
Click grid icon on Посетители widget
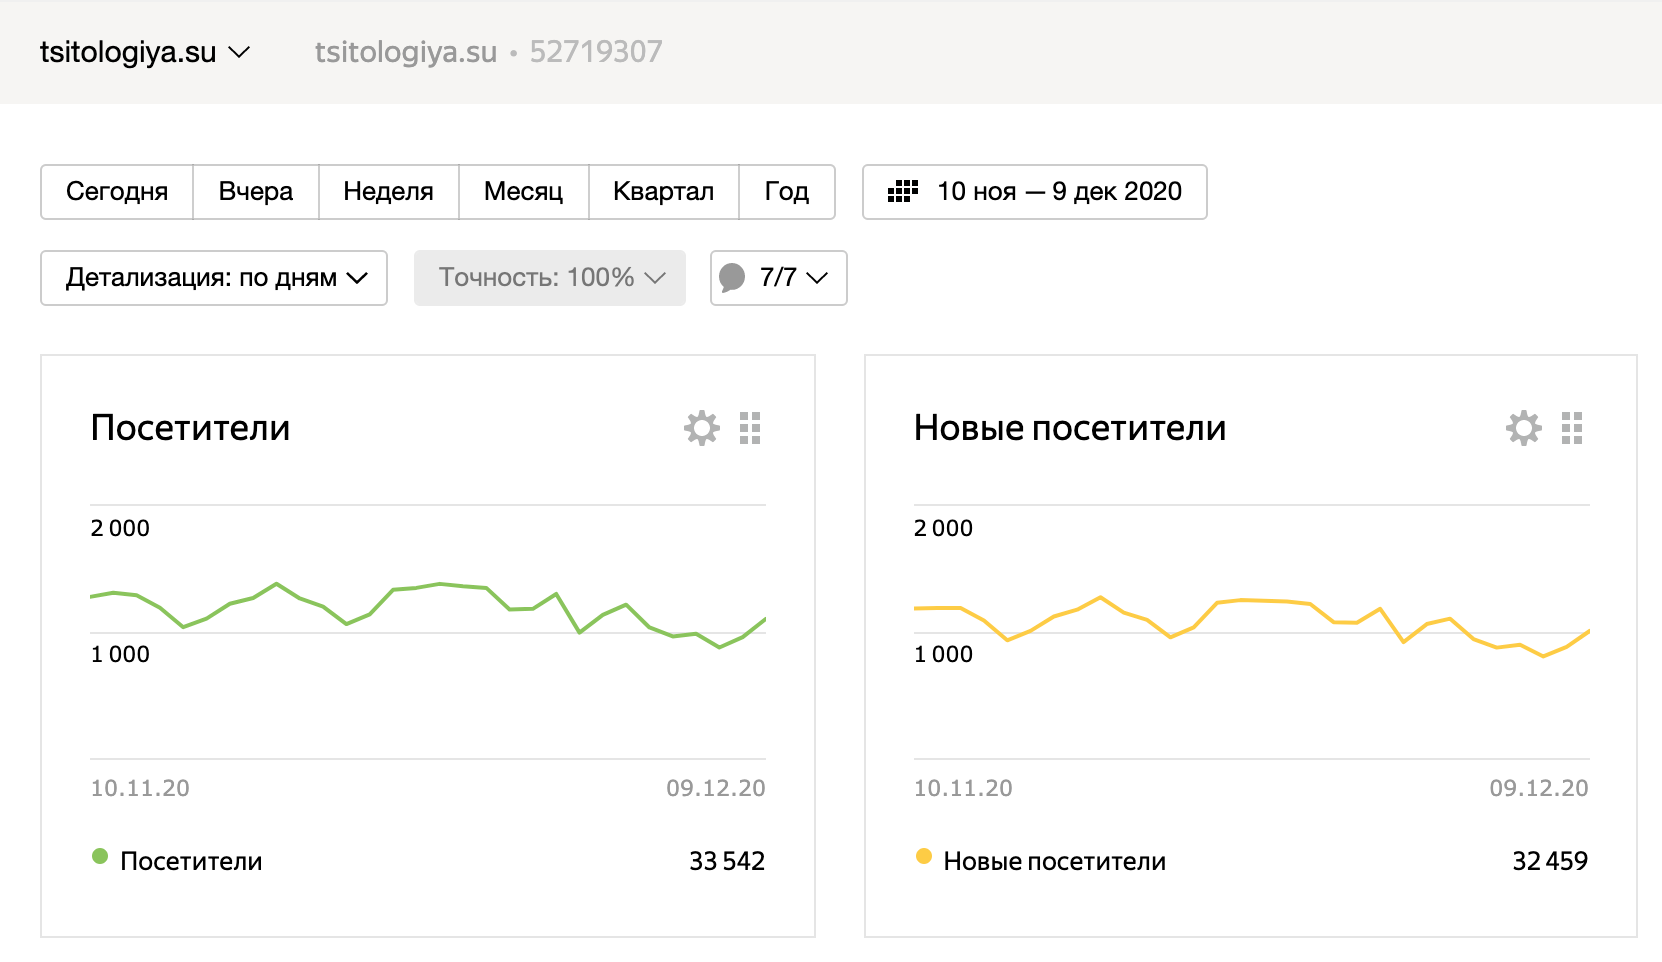pos(750,428)
